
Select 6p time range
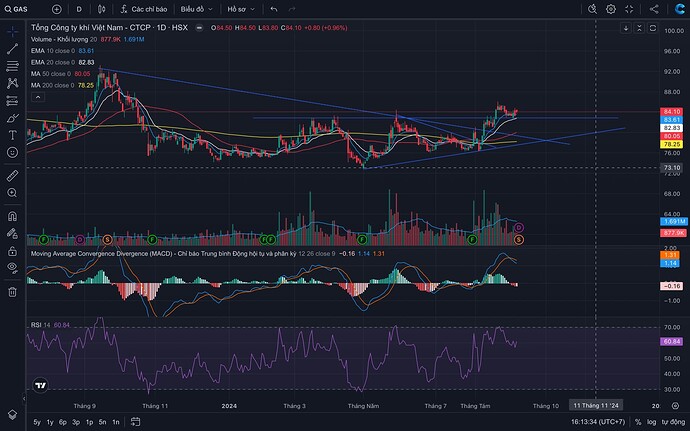pyautogui.click(x=63, y=422)
